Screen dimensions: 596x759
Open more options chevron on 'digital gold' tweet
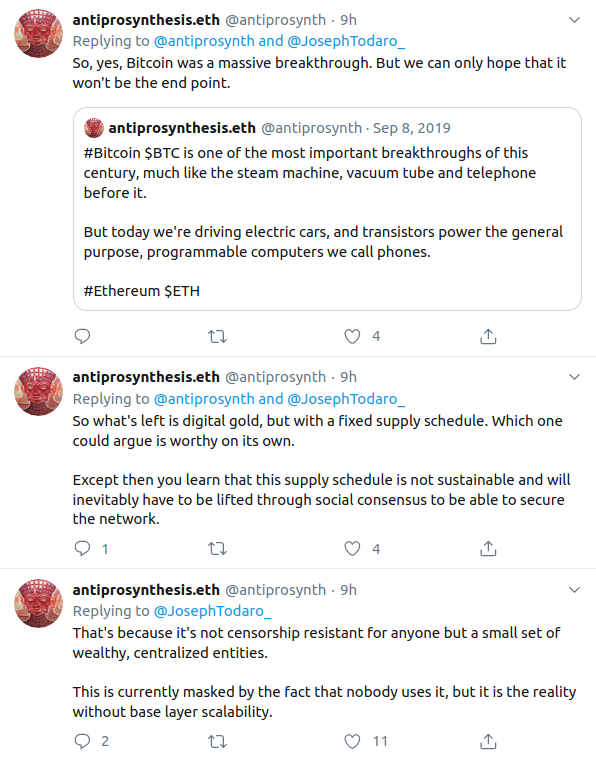click(x=574, y=377)
